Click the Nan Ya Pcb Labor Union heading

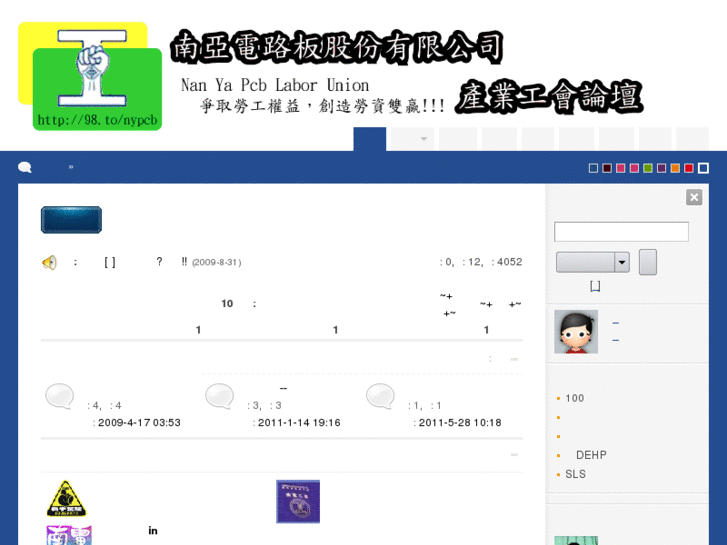(x=275, y=85)
